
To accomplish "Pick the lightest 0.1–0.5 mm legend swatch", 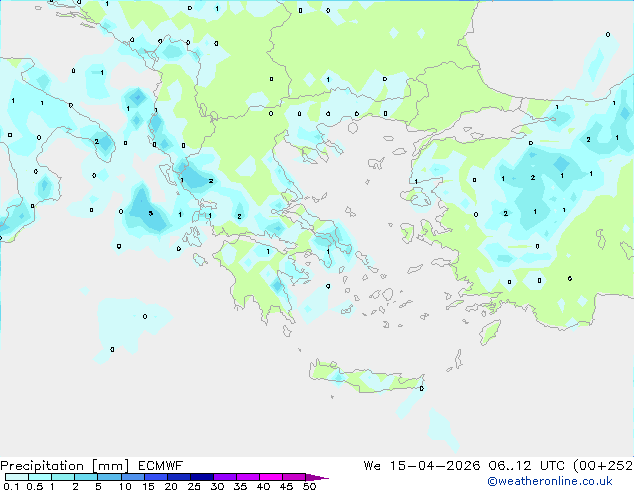I will point(17,477).
